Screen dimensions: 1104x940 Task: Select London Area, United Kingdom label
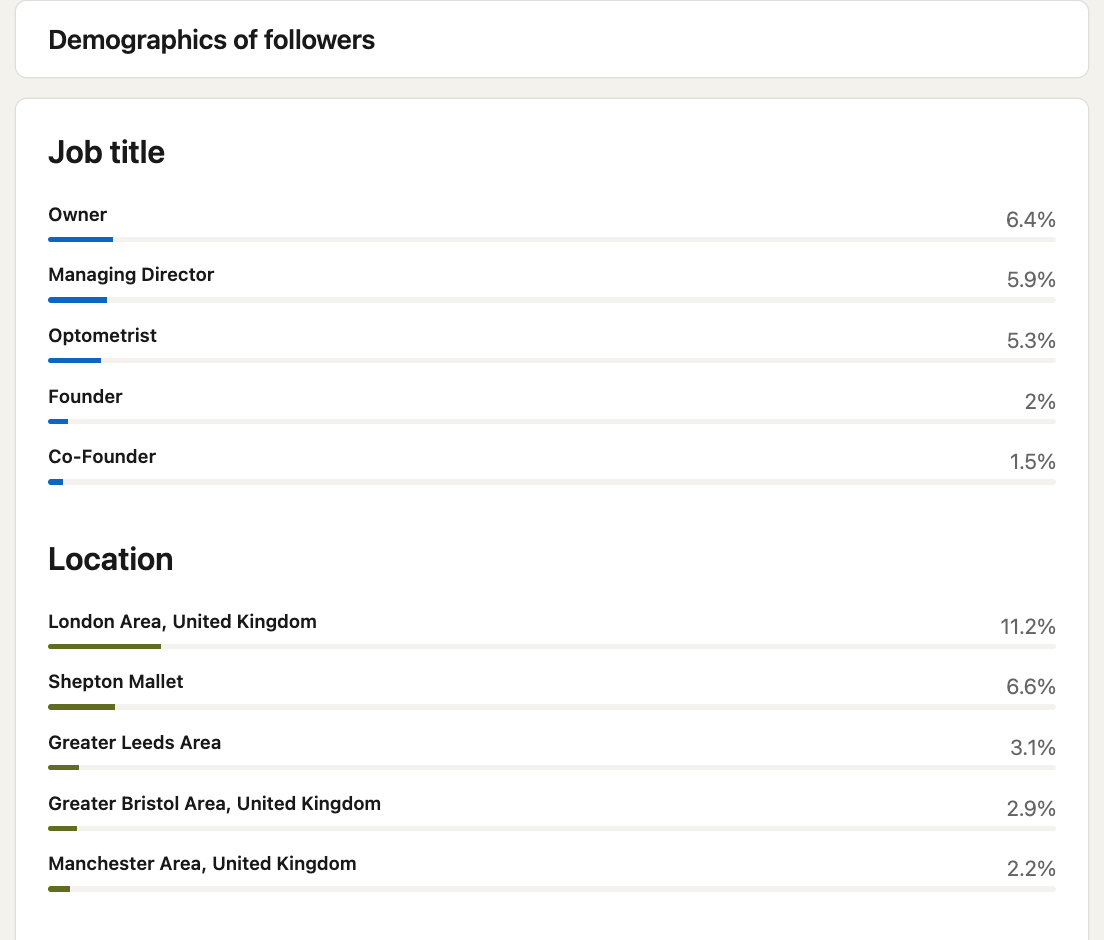pyautogui.click(x=182, y=621)
